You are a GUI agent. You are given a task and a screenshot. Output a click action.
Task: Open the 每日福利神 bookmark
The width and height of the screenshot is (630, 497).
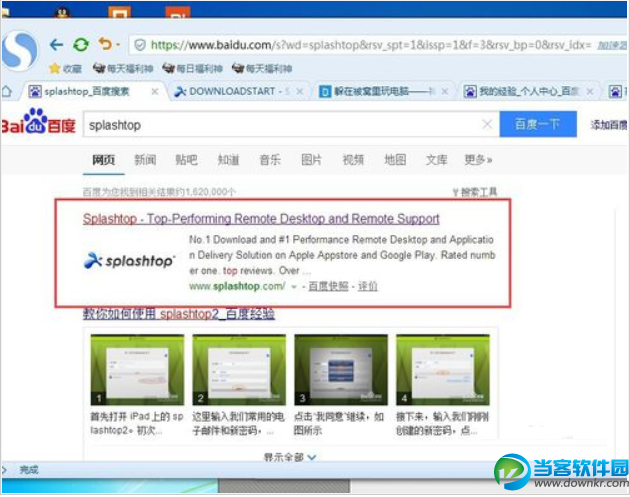(x=192, y=69)
